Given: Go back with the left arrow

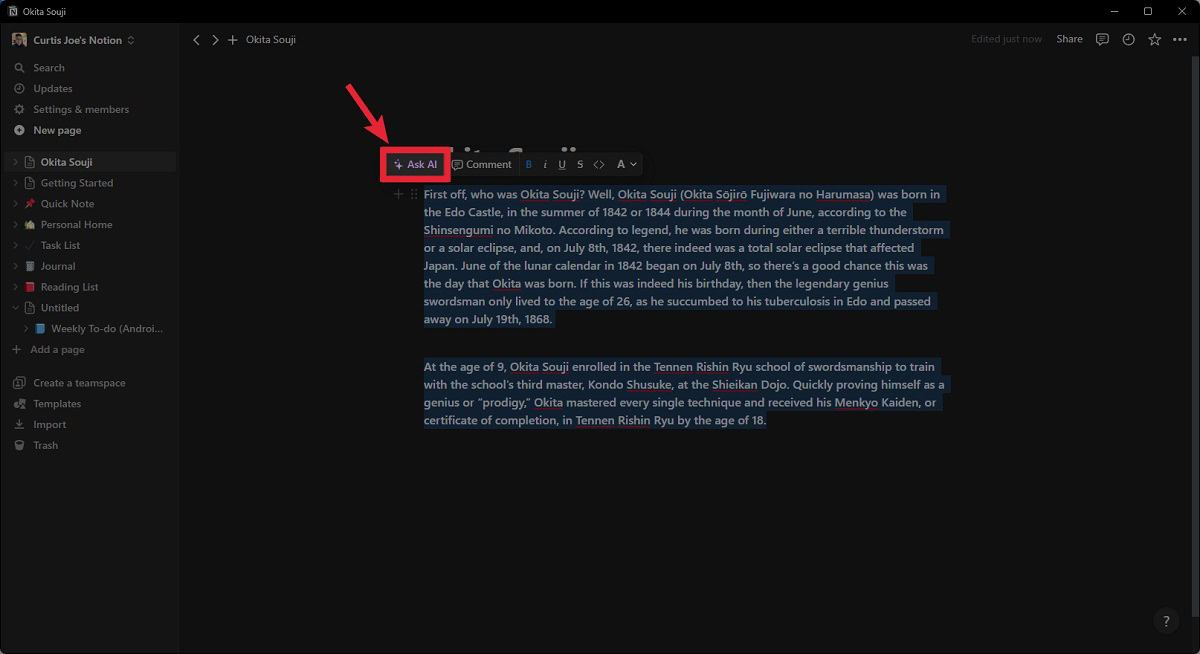Looking at the screenshot, I should (x=196, y=40).
